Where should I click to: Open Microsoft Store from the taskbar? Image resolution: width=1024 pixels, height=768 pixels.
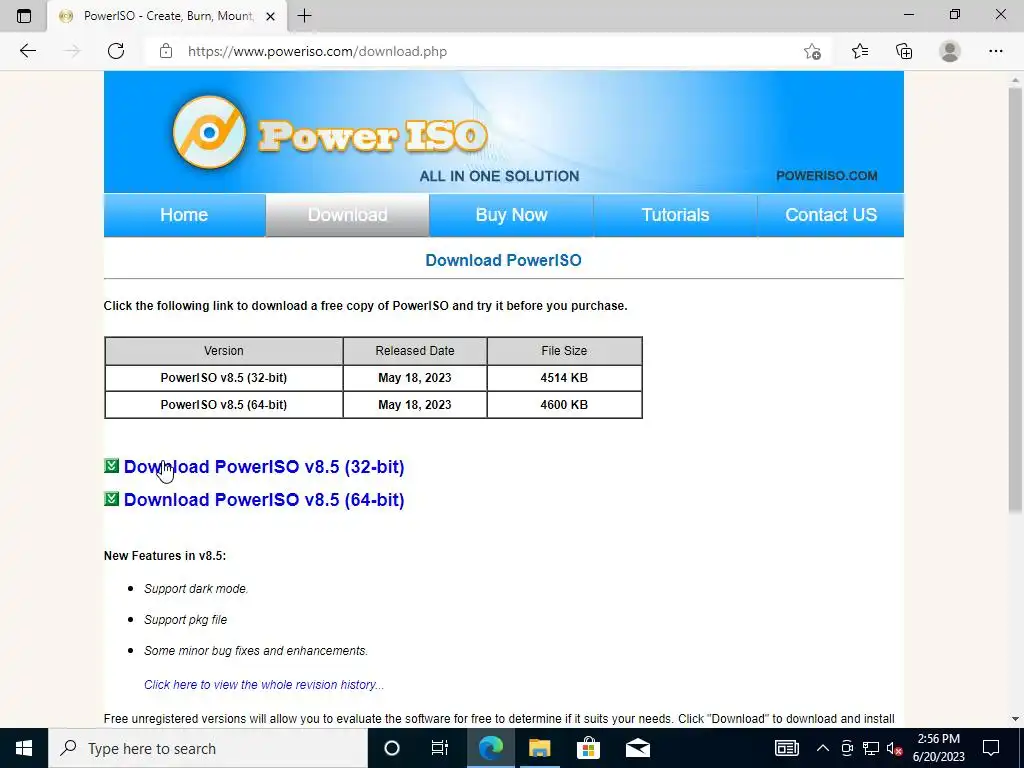[588, 748]
